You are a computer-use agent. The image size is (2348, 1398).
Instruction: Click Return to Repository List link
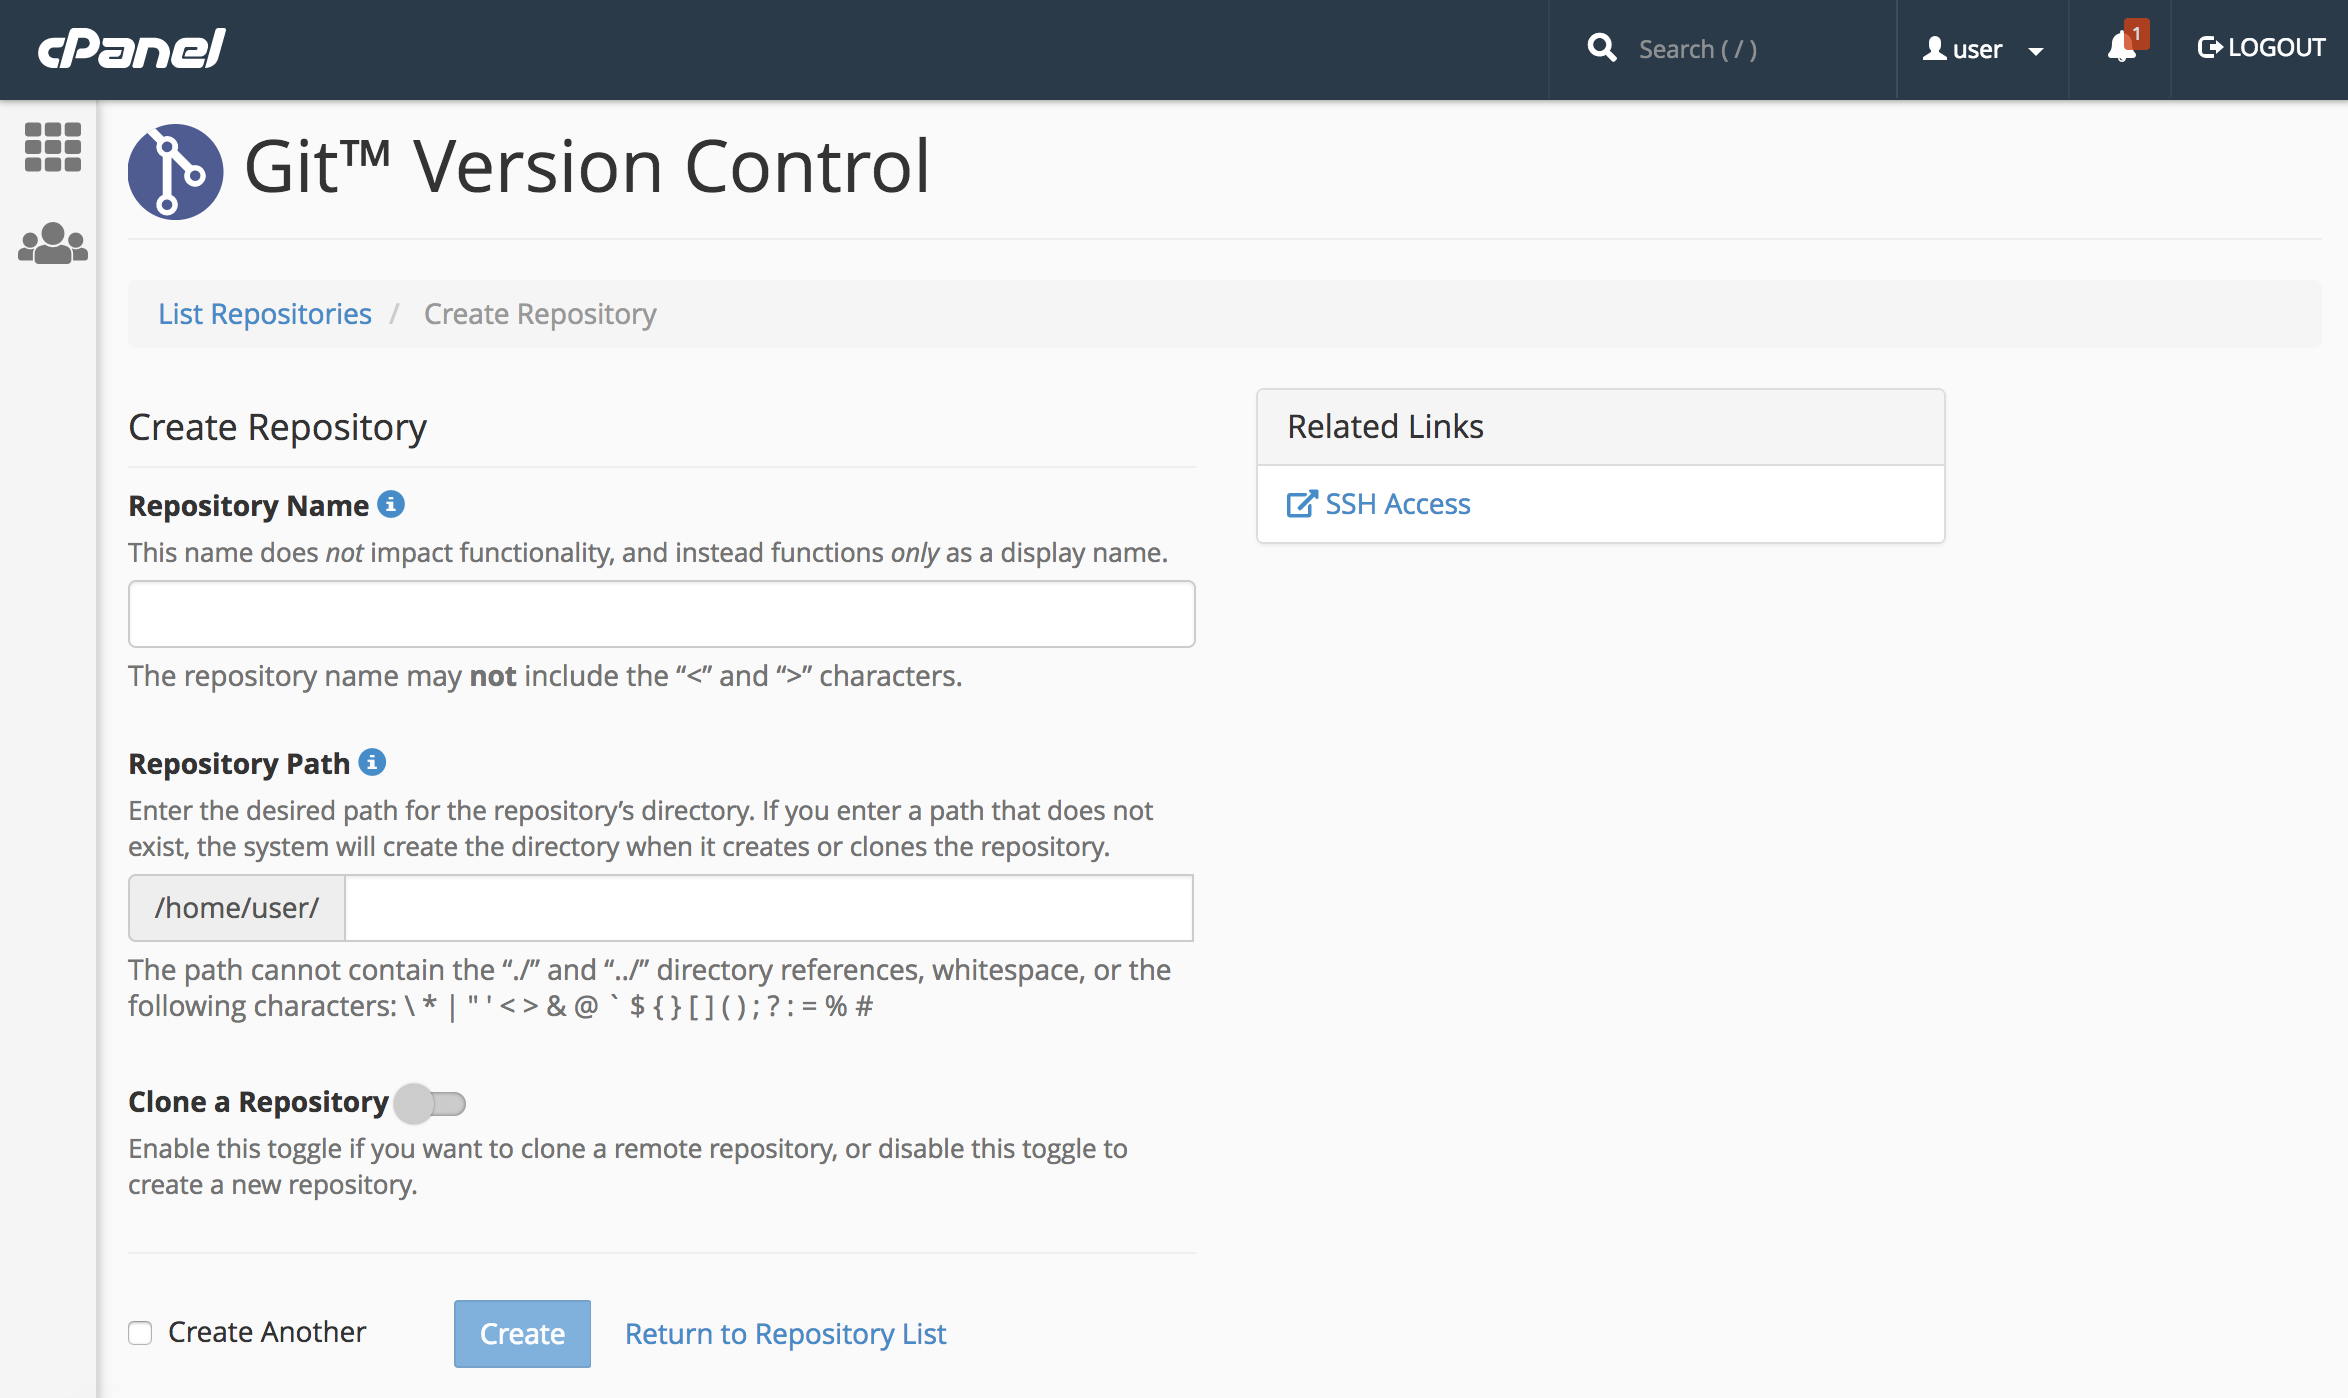coord(784,1333)
